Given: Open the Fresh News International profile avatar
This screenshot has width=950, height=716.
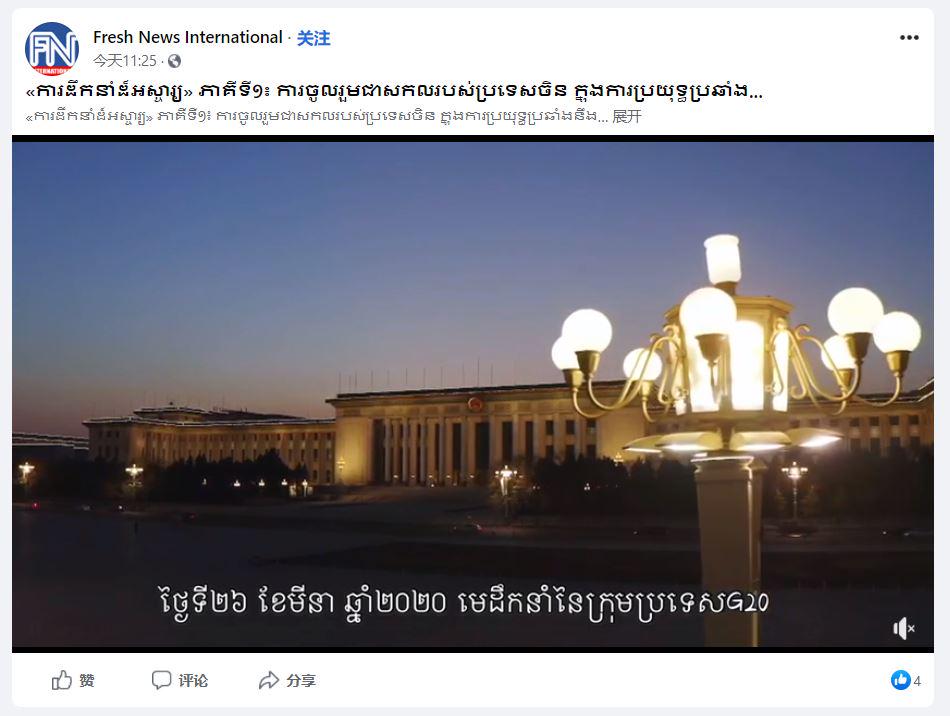Looking at the screenshot, I should point(52,48).
